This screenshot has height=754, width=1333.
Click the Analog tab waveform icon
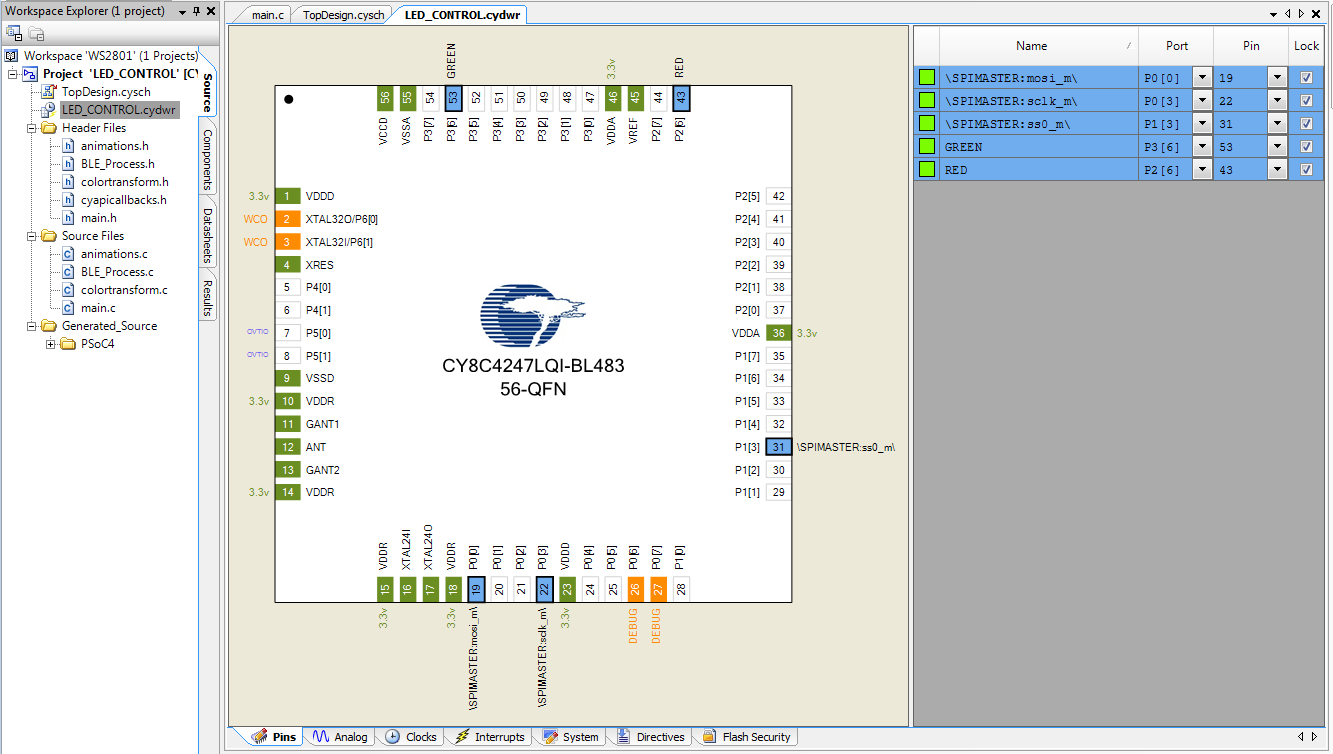[x=321, y=737]
